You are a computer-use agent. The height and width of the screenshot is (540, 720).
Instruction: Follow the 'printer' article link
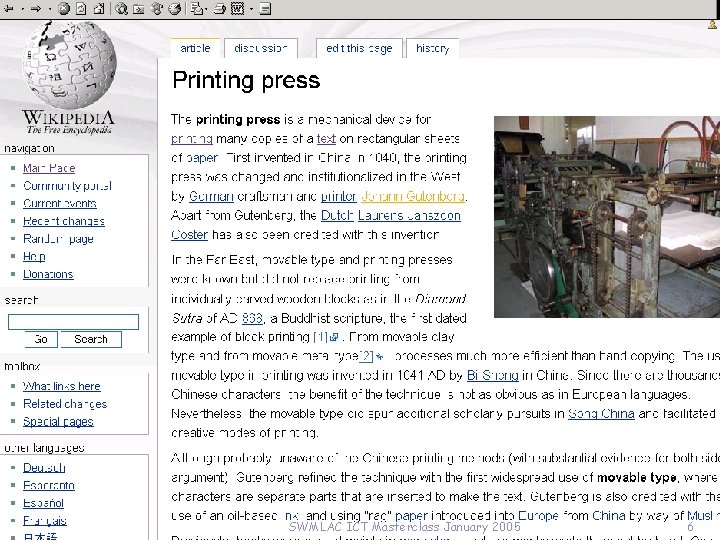pos(338,196)
